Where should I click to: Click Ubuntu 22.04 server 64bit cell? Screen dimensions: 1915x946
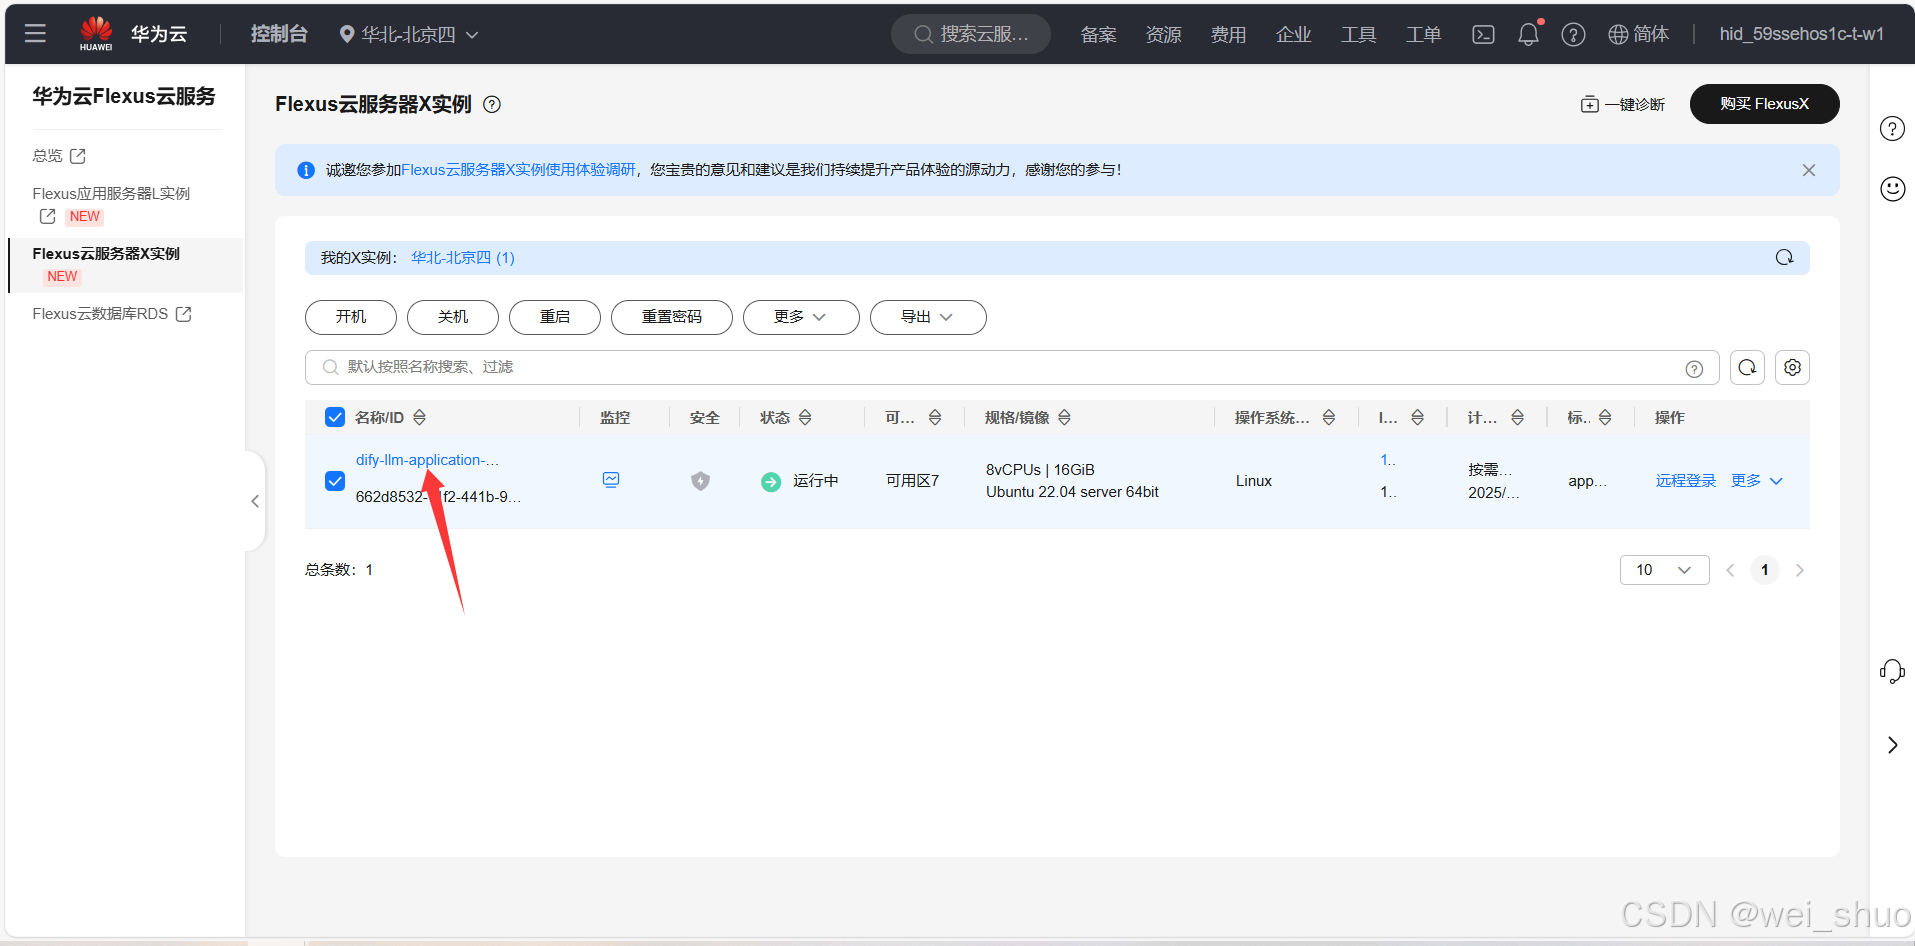(x=1072, y=492)
